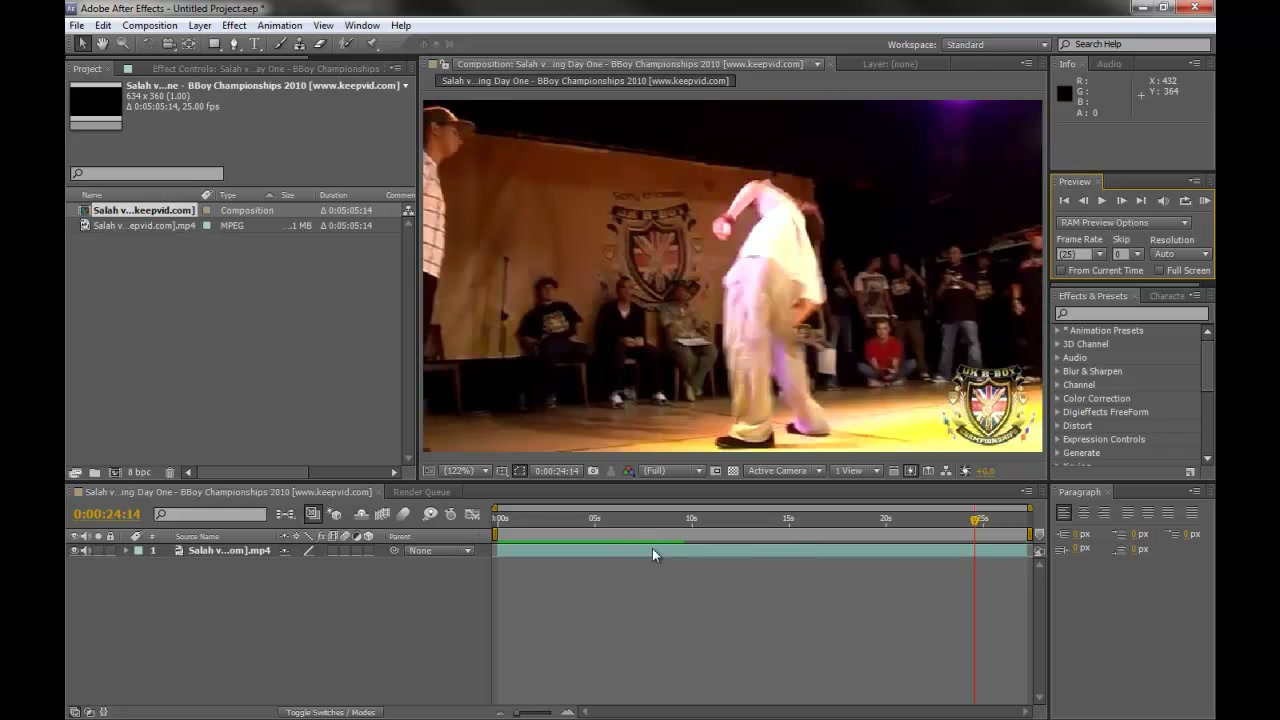Screen dimensions: 1280x720
Task: Expand Blur & Sharpen effects category
Action: pos(1057,372)
